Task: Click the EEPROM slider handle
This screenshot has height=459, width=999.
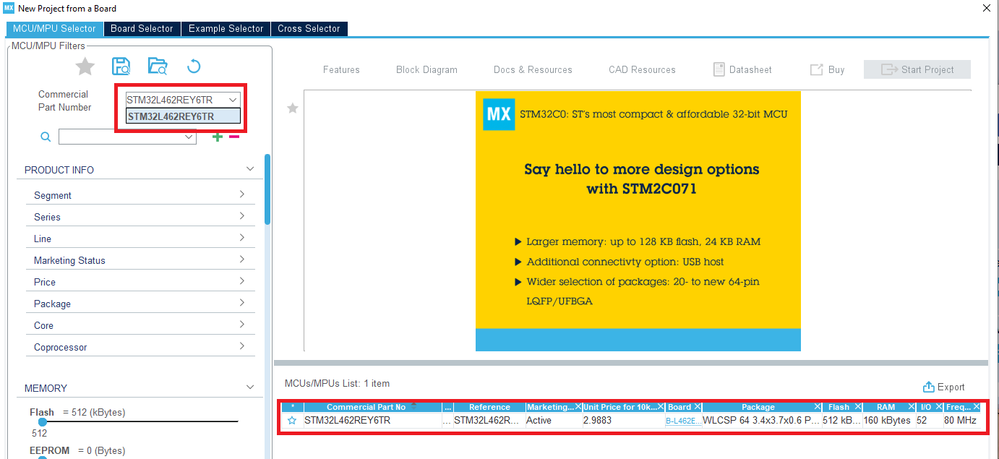Action: [42, 456]
